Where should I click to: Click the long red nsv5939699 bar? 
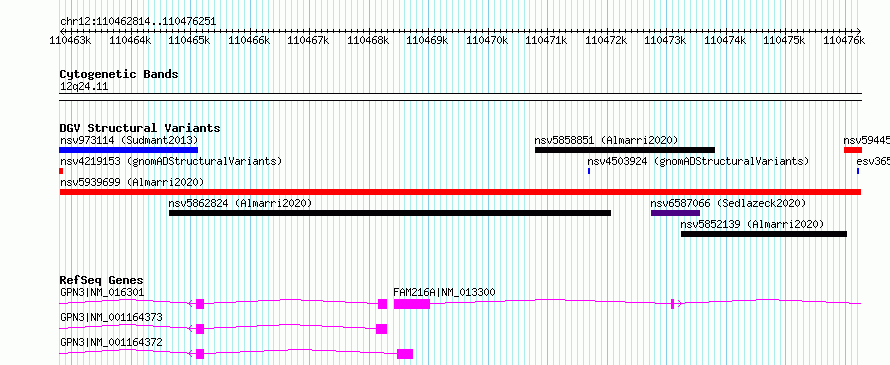460,192
